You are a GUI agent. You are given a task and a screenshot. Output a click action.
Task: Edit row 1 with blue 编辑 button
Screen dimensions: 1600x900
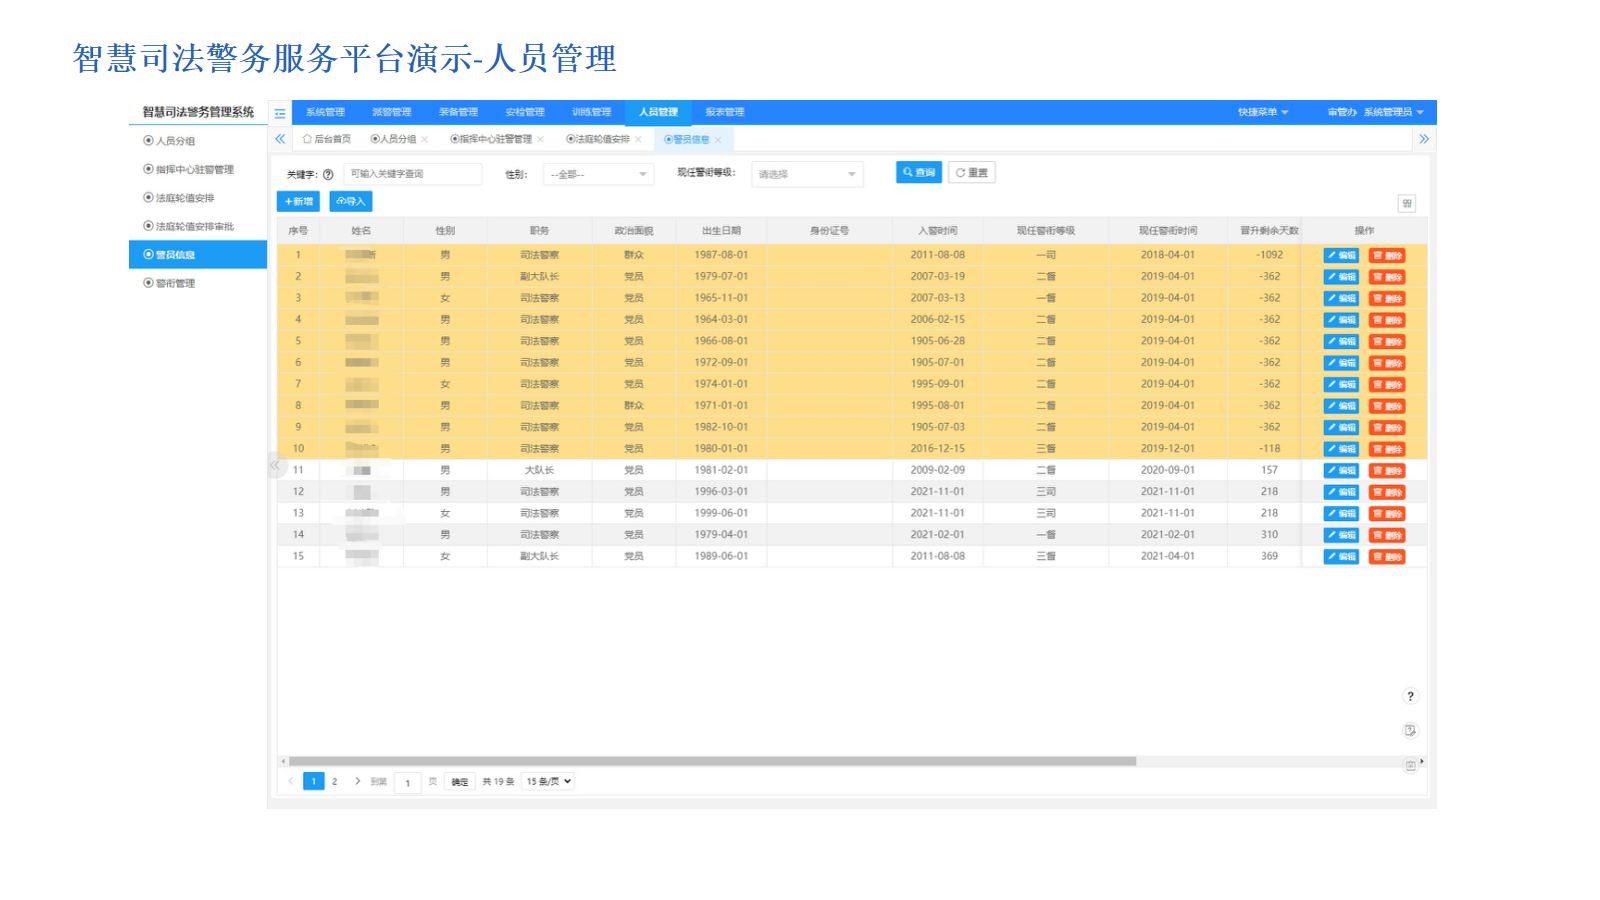tap(1341, 256)
